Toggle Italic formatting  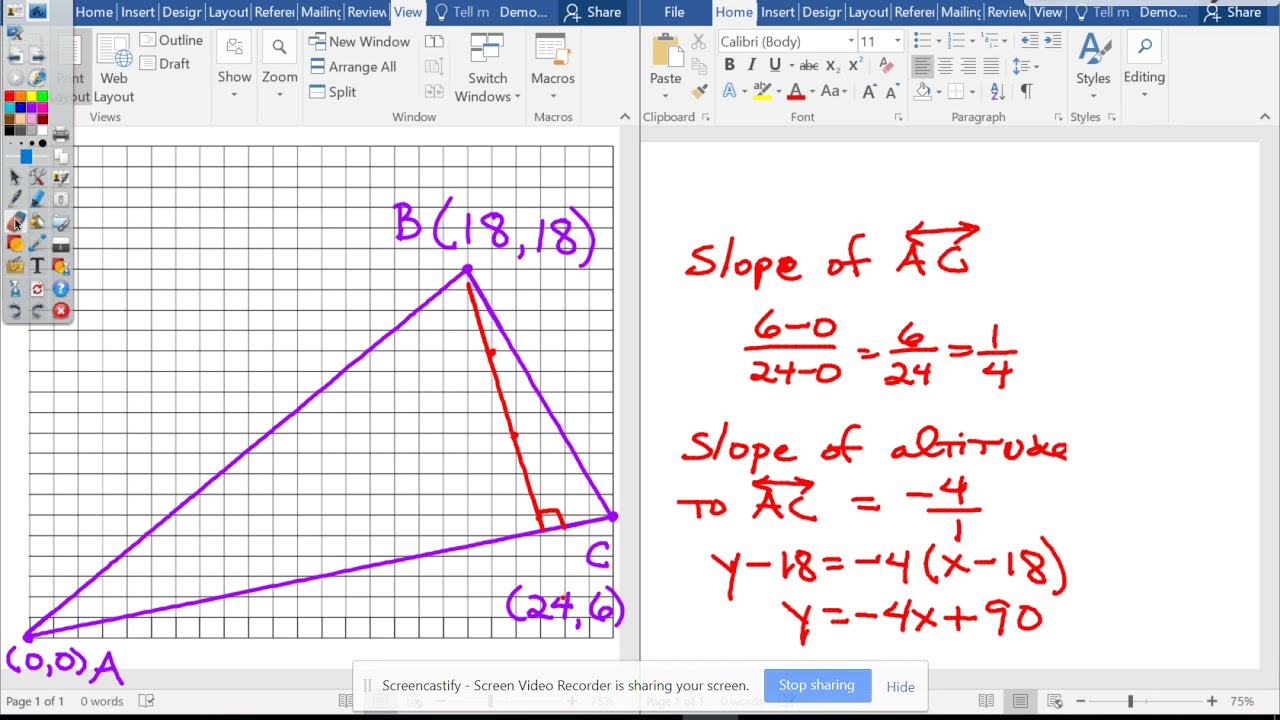click(x=752, y=65)
